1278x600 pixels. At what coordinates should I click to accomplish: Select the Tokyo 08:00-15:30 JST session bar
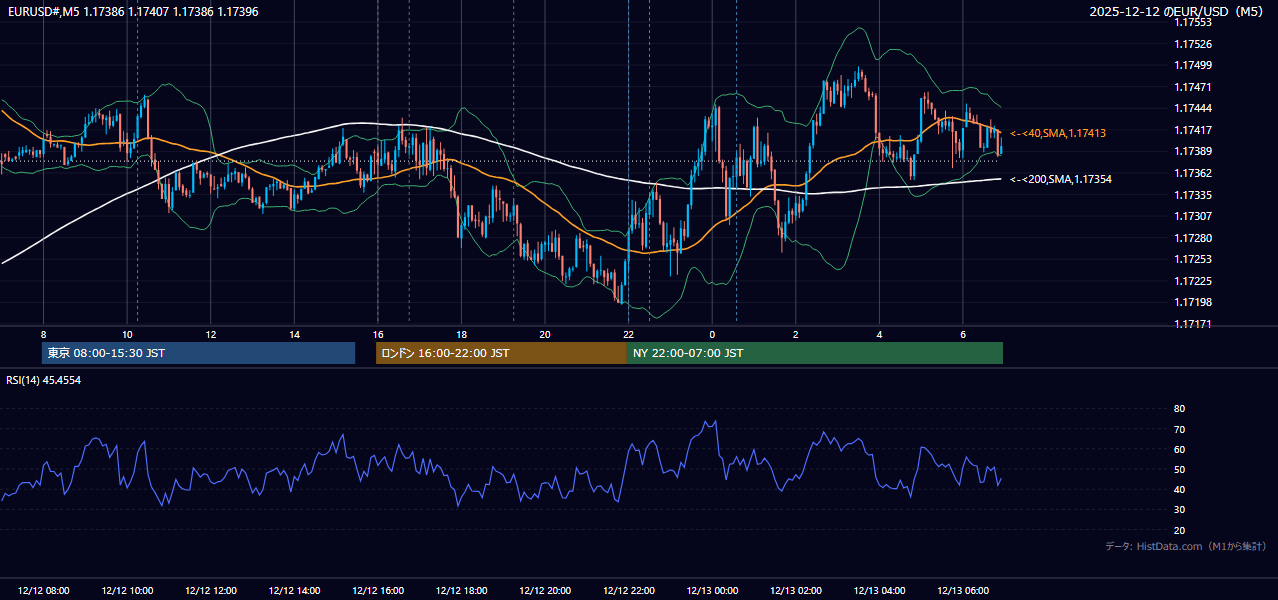pos(199,353)
